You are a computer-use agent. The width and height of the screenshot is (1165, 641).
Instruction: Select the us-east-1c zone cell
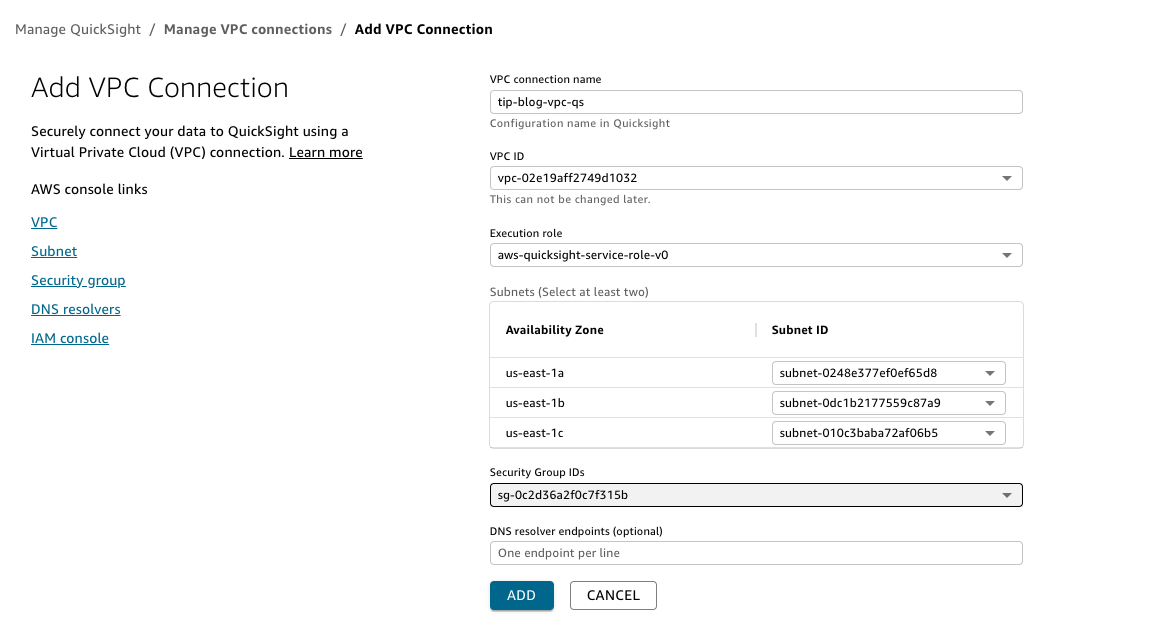[x=535, y=433]
